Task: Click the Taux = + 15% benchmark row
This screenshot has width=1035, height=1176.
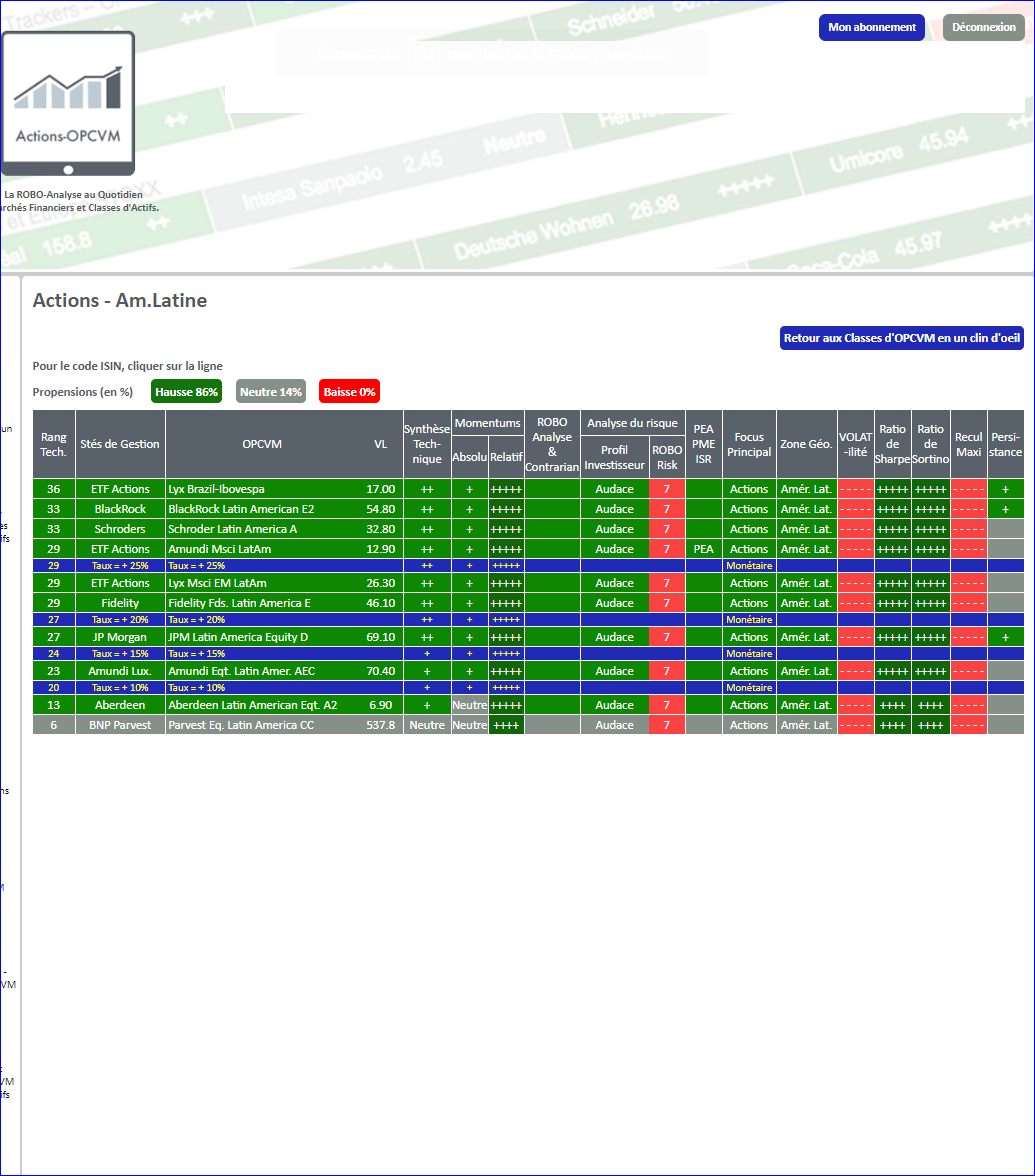Action: click(x=528, y=653)
